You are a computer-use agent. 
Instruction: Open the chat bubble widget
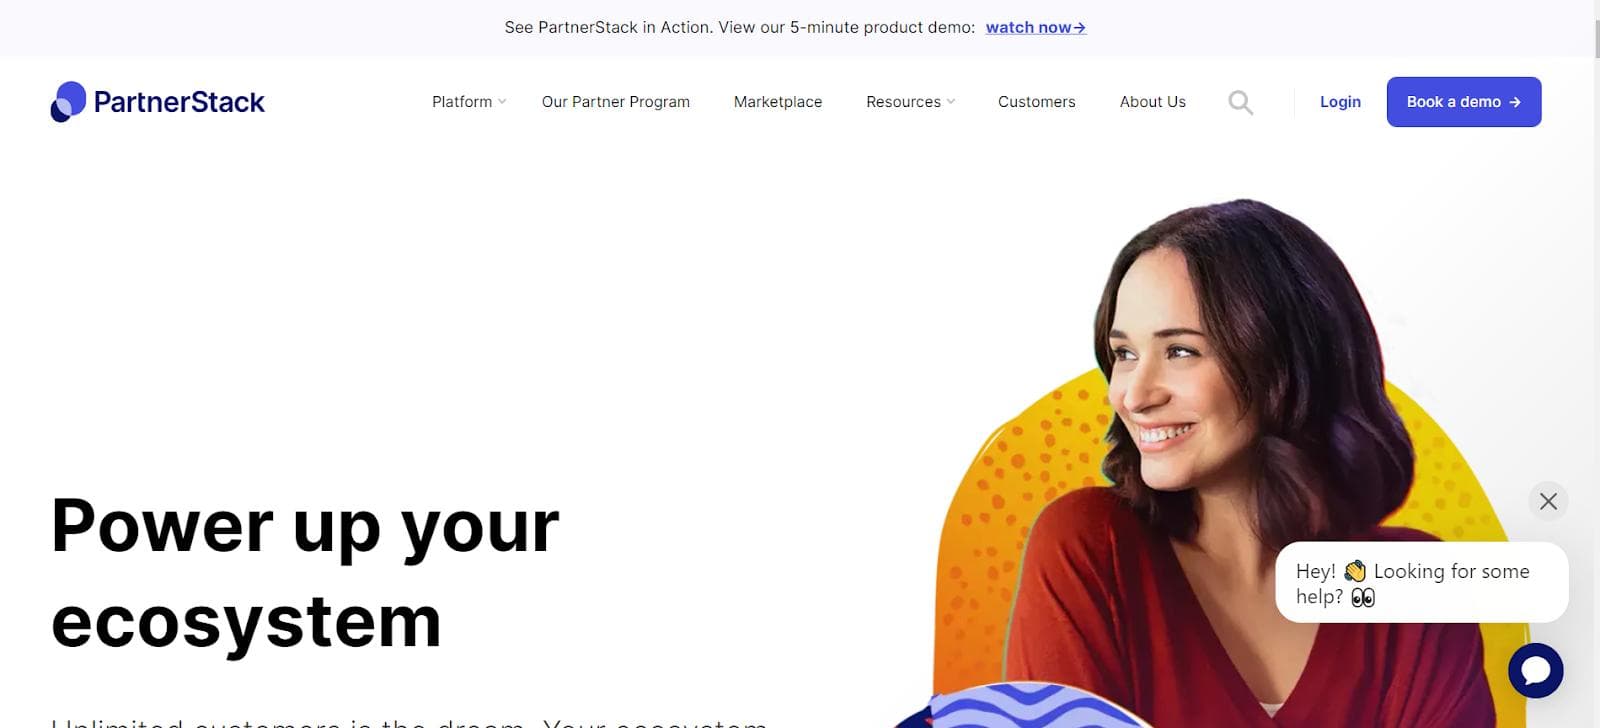pos(1535,671)
